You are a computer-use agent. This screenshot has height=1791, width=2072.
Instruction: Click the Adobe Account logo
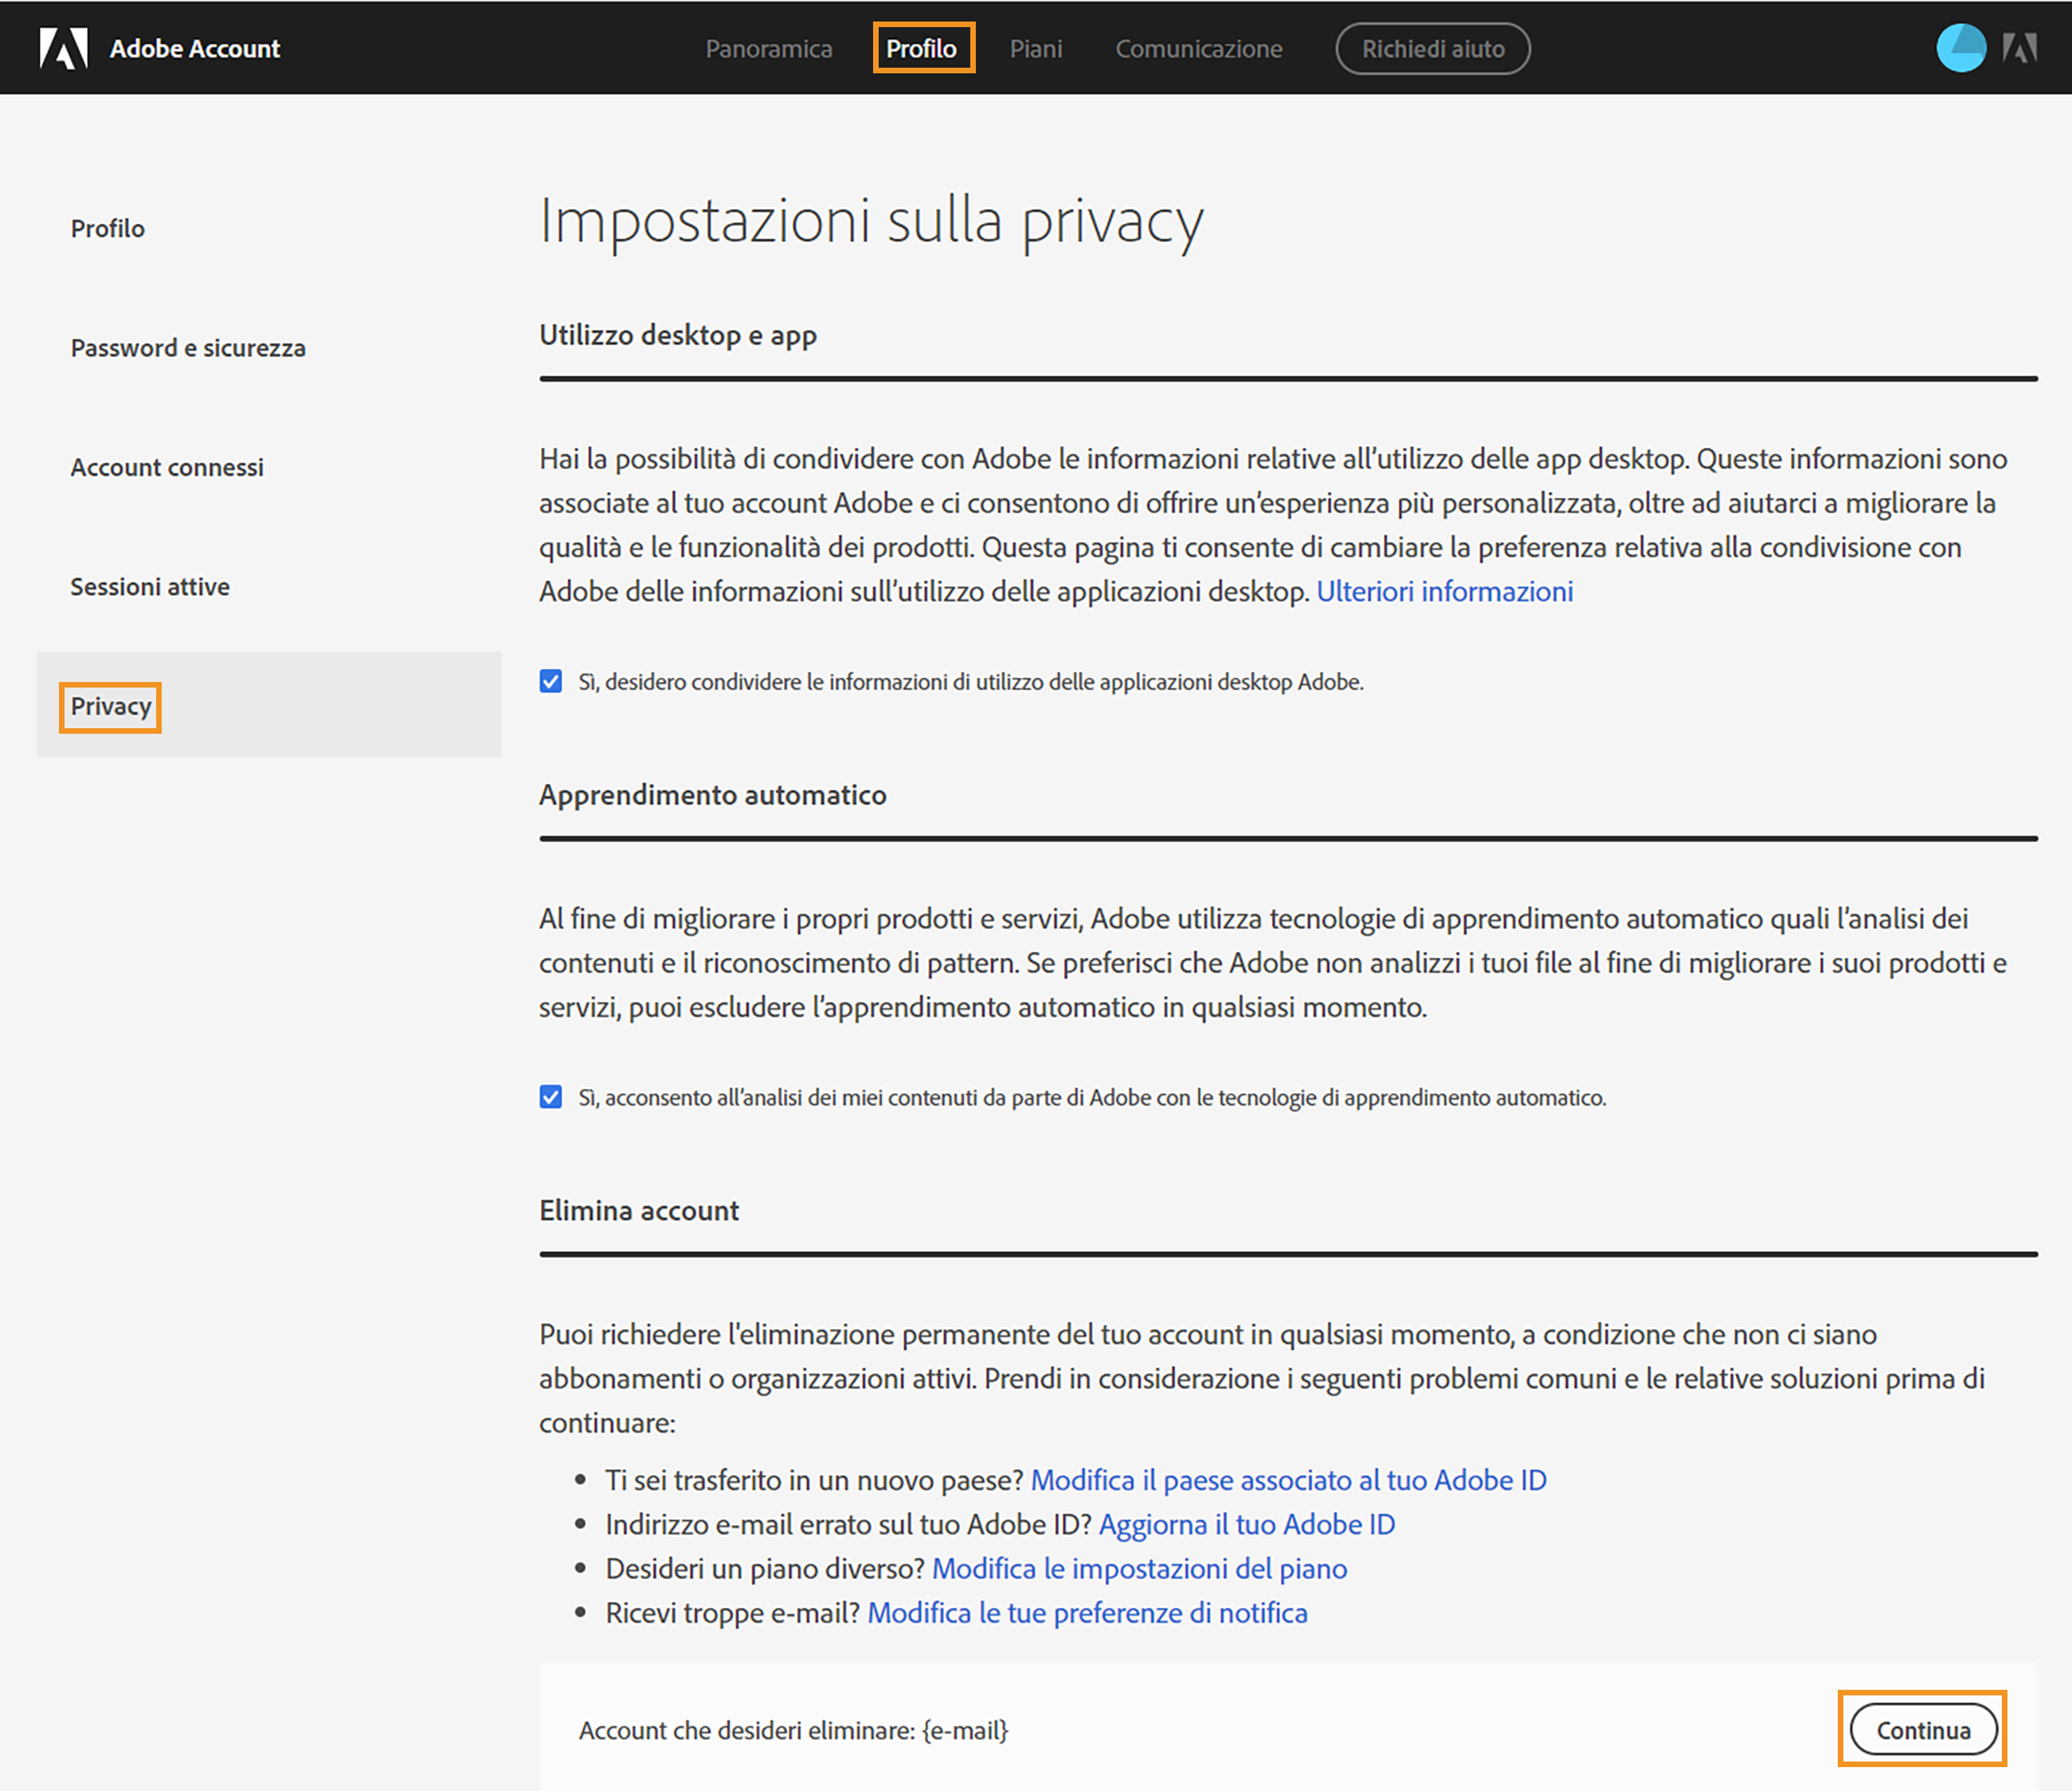click(160, 47)
